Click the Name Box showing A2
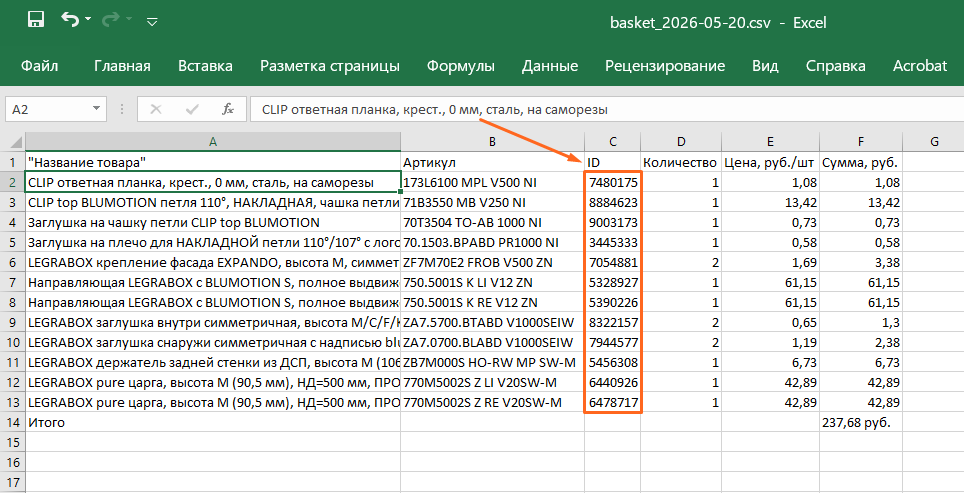The height and width of the screenshot is (493, 964). tap(47, 109)
